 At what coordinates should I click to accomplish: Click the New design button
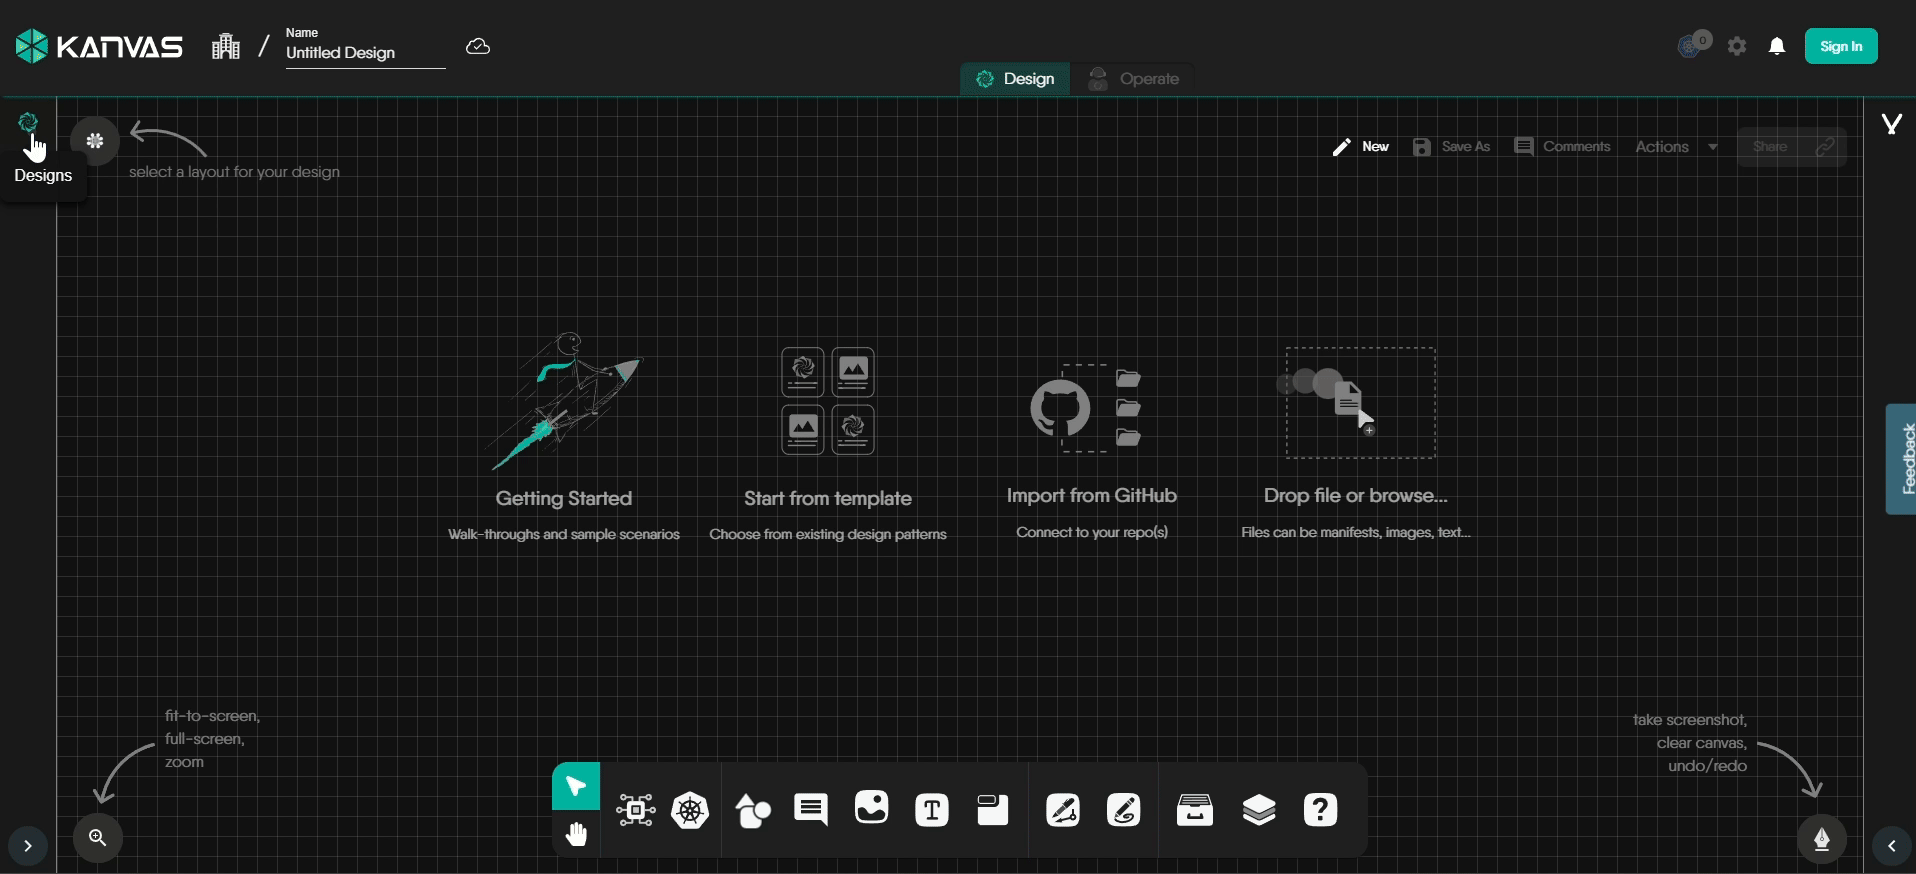click(x=1361, y=147)
